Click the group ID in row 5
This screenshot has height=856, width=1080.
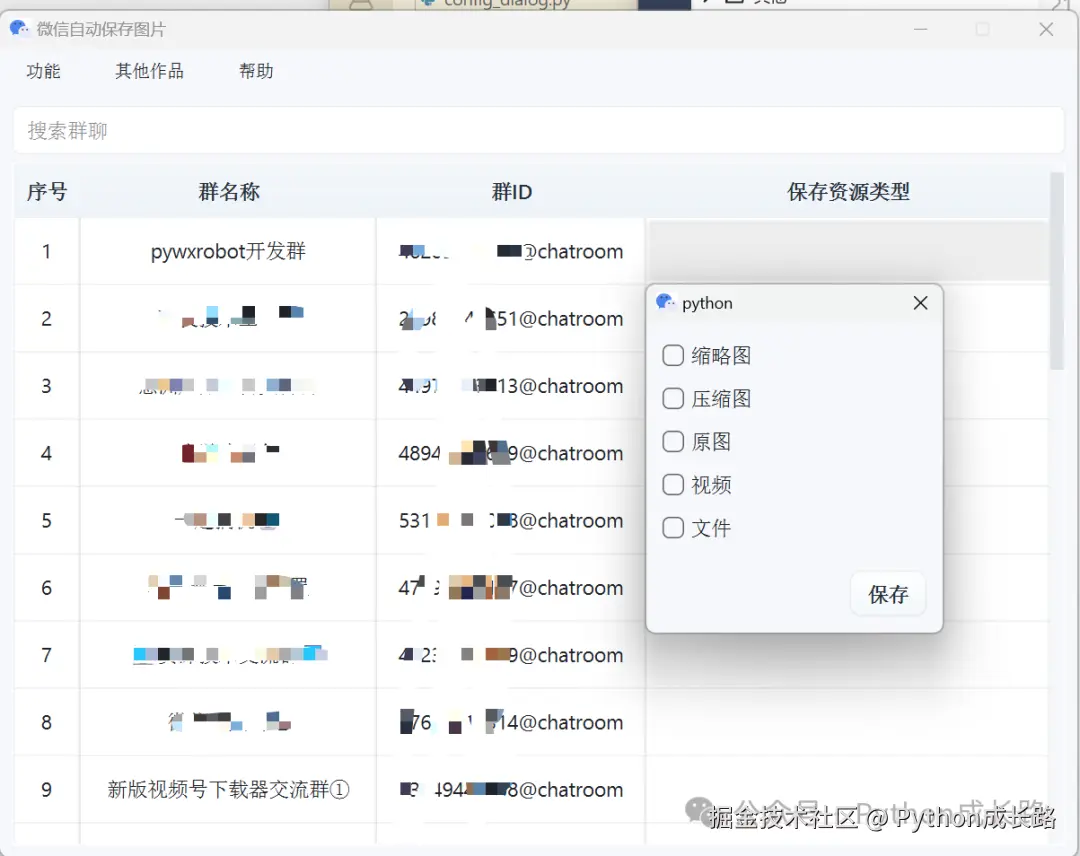click(x=510, y=520)
